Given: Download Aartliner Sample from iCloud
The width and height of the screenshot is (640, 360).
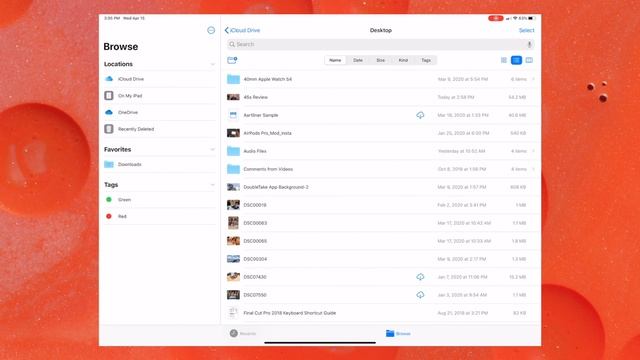Looking at the screenshot, I should [420, 115].
